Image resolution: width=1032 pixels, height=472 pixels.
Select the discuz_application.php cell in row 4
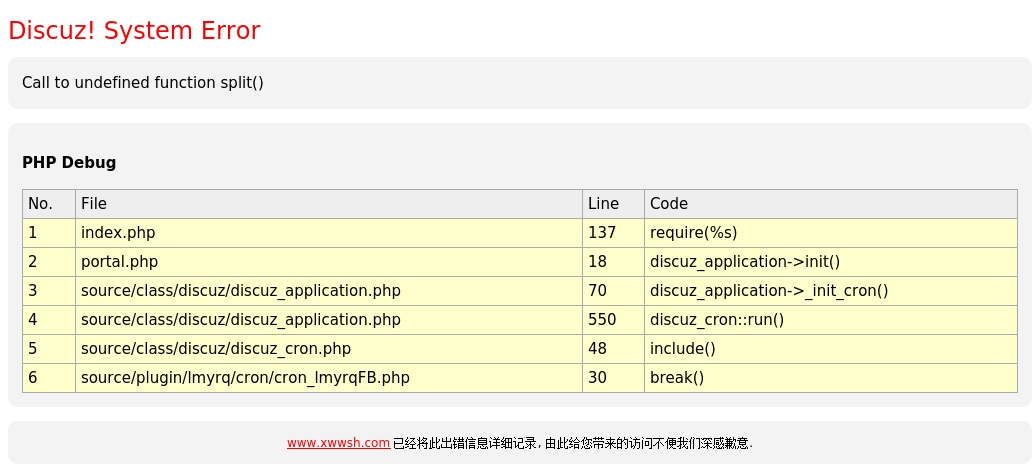pyautogui.click(x=328, y=320)
